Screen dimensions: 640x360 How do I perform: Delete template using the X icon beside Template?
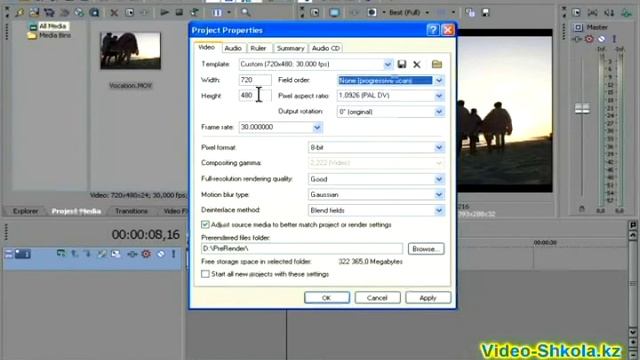[417, 64]
